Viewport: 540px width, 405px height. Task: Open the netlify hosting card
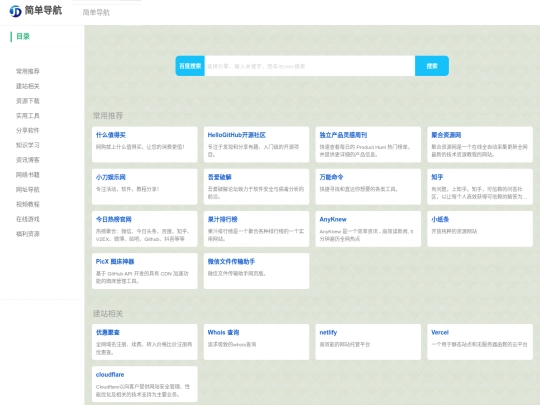click(x=368, y=342)
